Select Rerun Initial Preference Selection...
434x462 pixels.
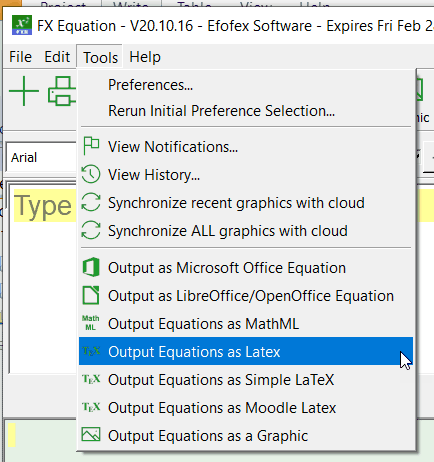tap(246, 111)
